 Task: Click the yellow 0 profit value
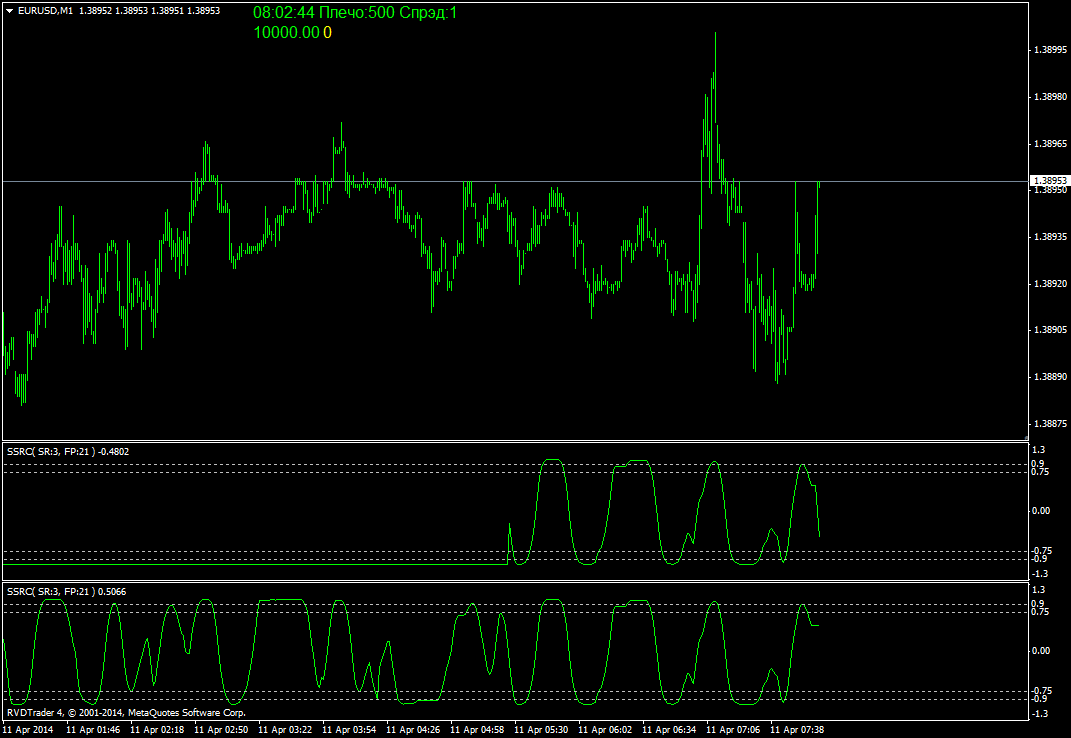point(327,32)
